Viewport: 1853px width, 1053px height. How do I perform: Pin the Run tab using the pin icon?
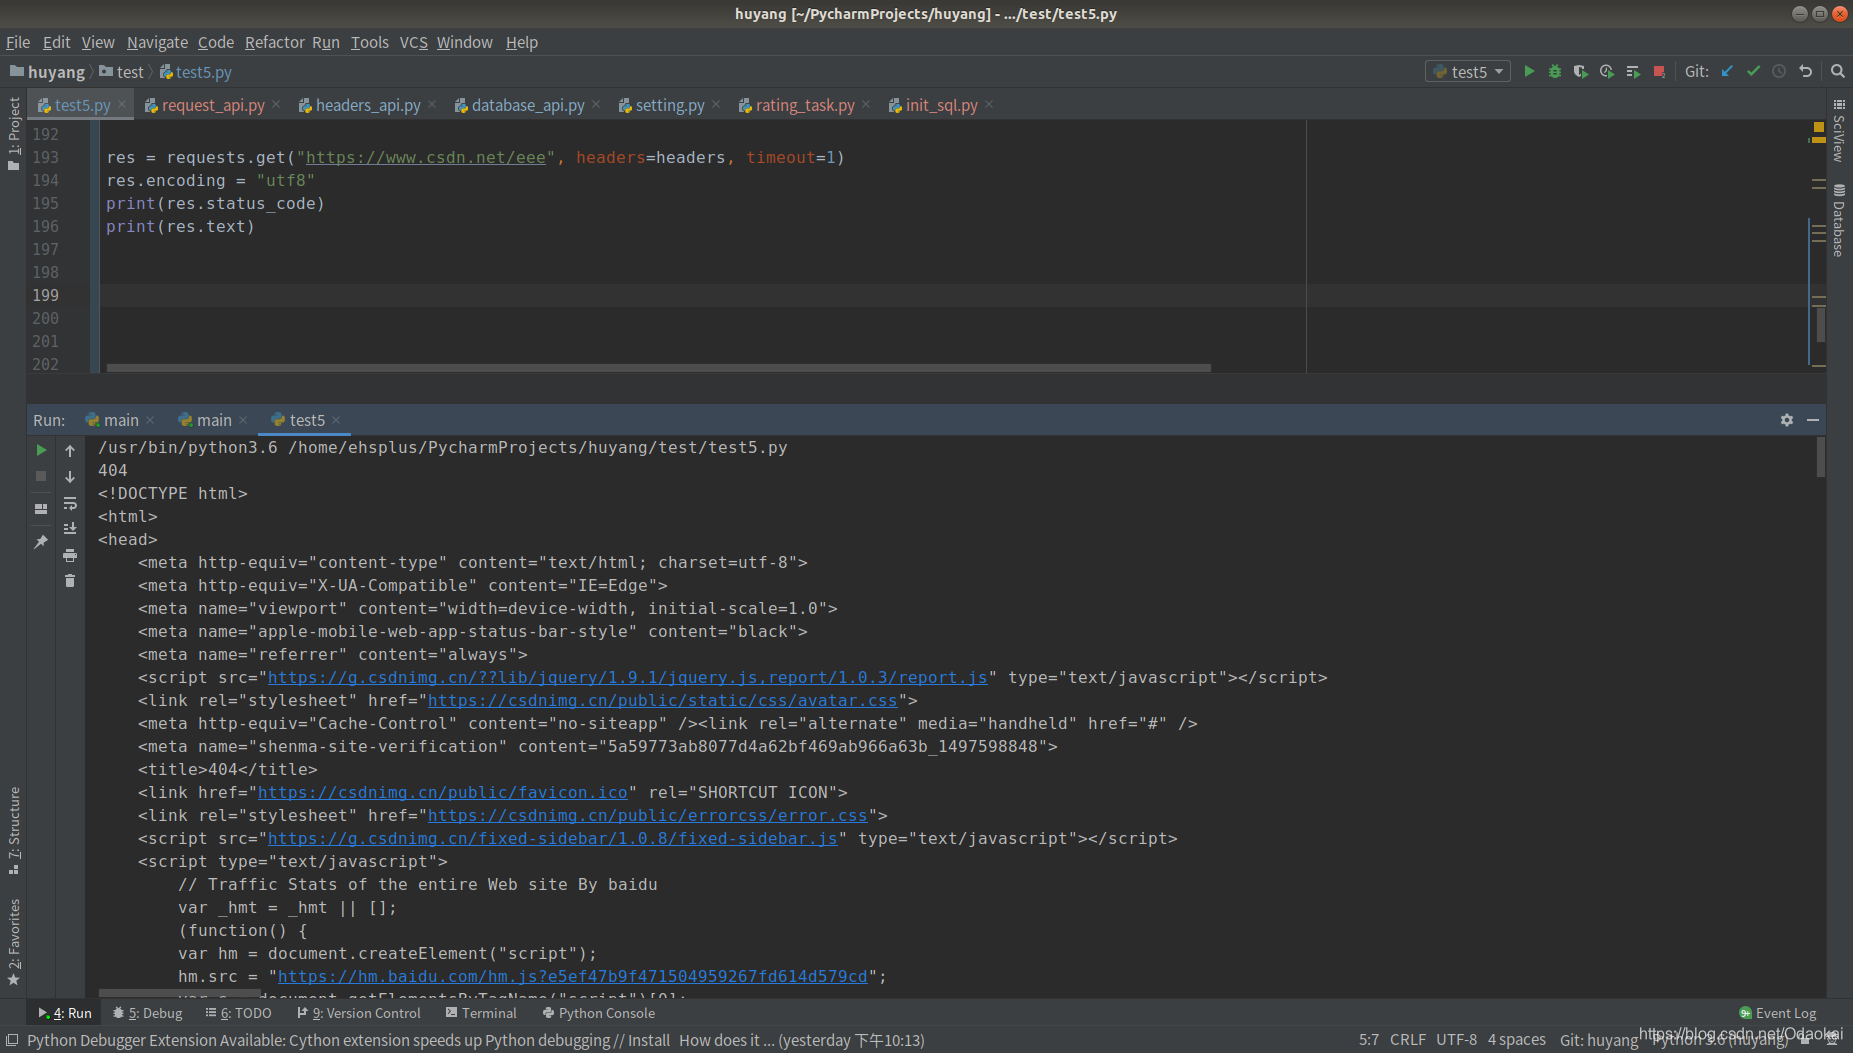(x=41, y=541)
